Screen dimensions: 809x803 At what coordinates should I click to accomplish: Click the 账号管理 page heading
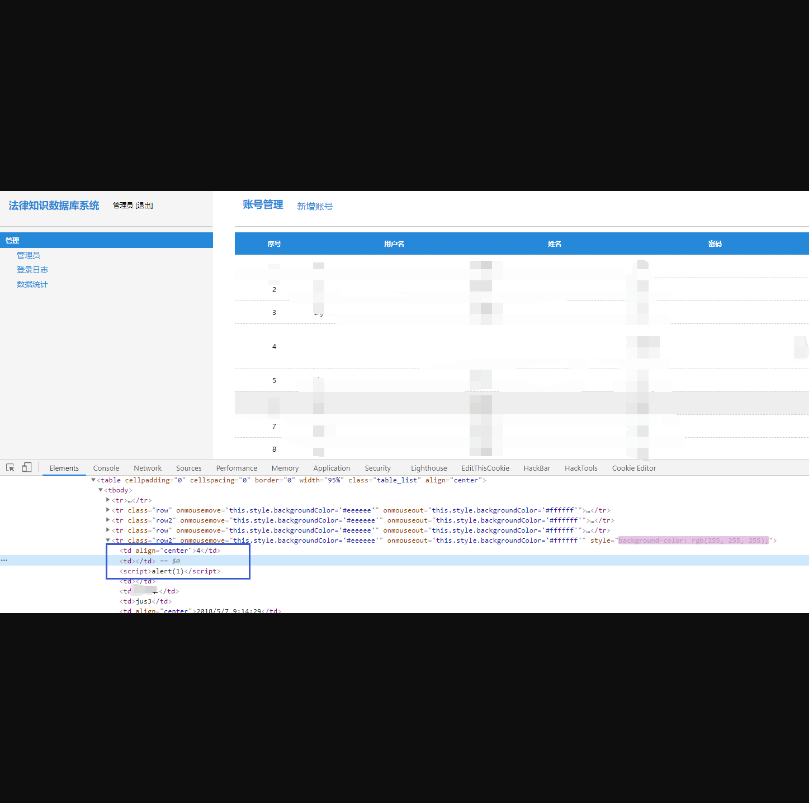(x=263, y=205)
